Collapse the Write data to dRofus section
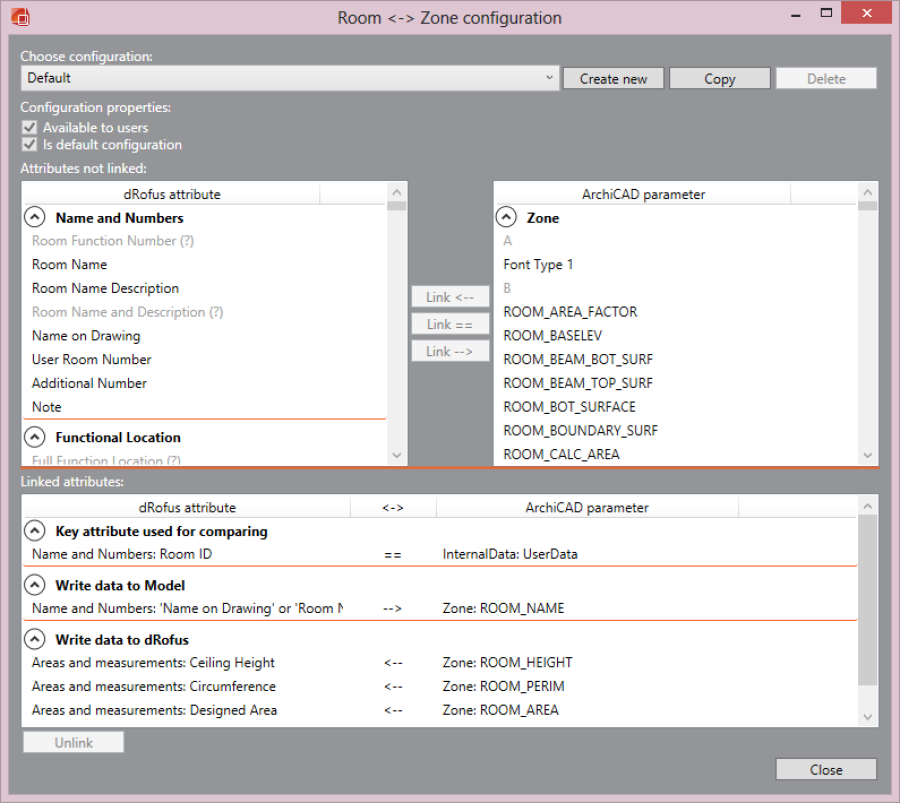 (35, 639)
